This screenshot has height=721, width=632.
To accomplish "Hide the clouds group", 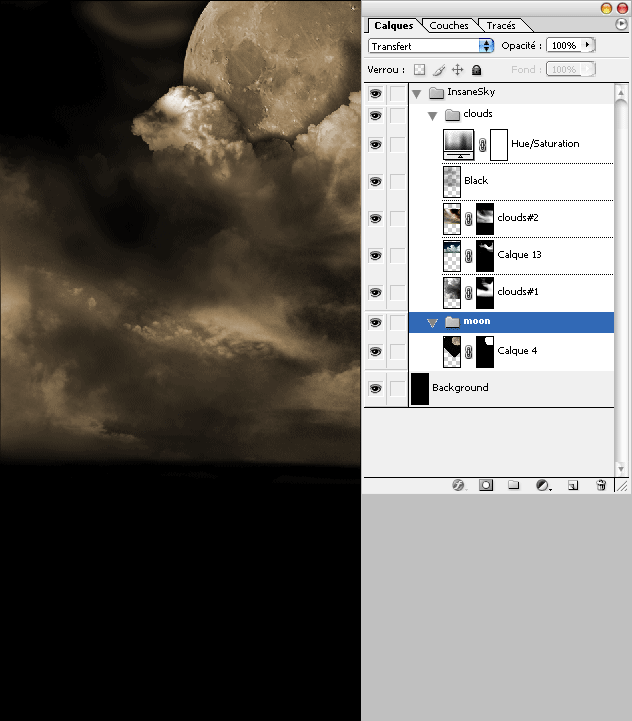I will click(x=376, y=115).
